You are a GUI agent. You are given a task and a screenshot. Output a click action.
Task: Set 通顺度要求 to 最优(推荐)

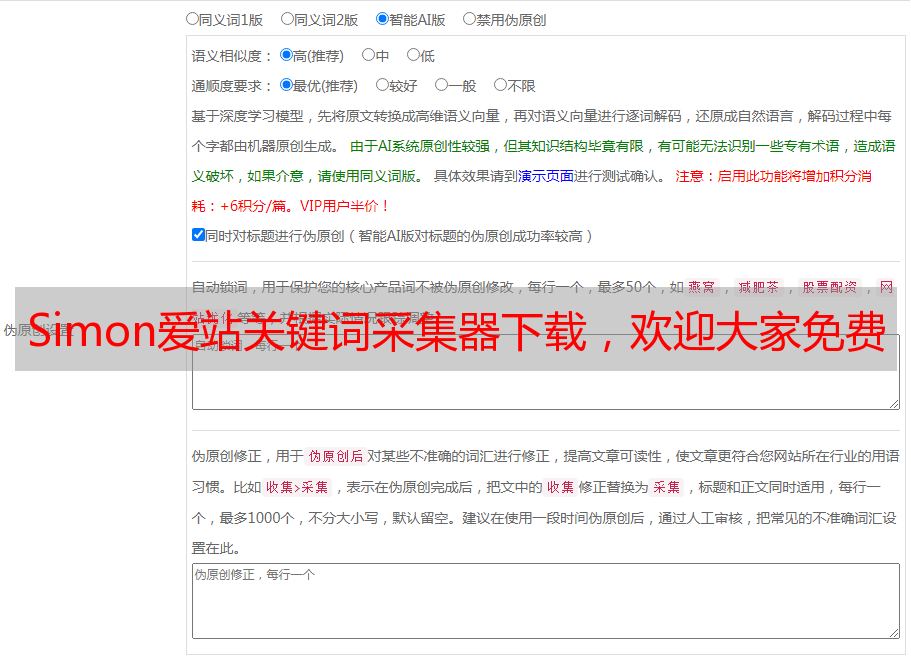(x=286, y=85)
